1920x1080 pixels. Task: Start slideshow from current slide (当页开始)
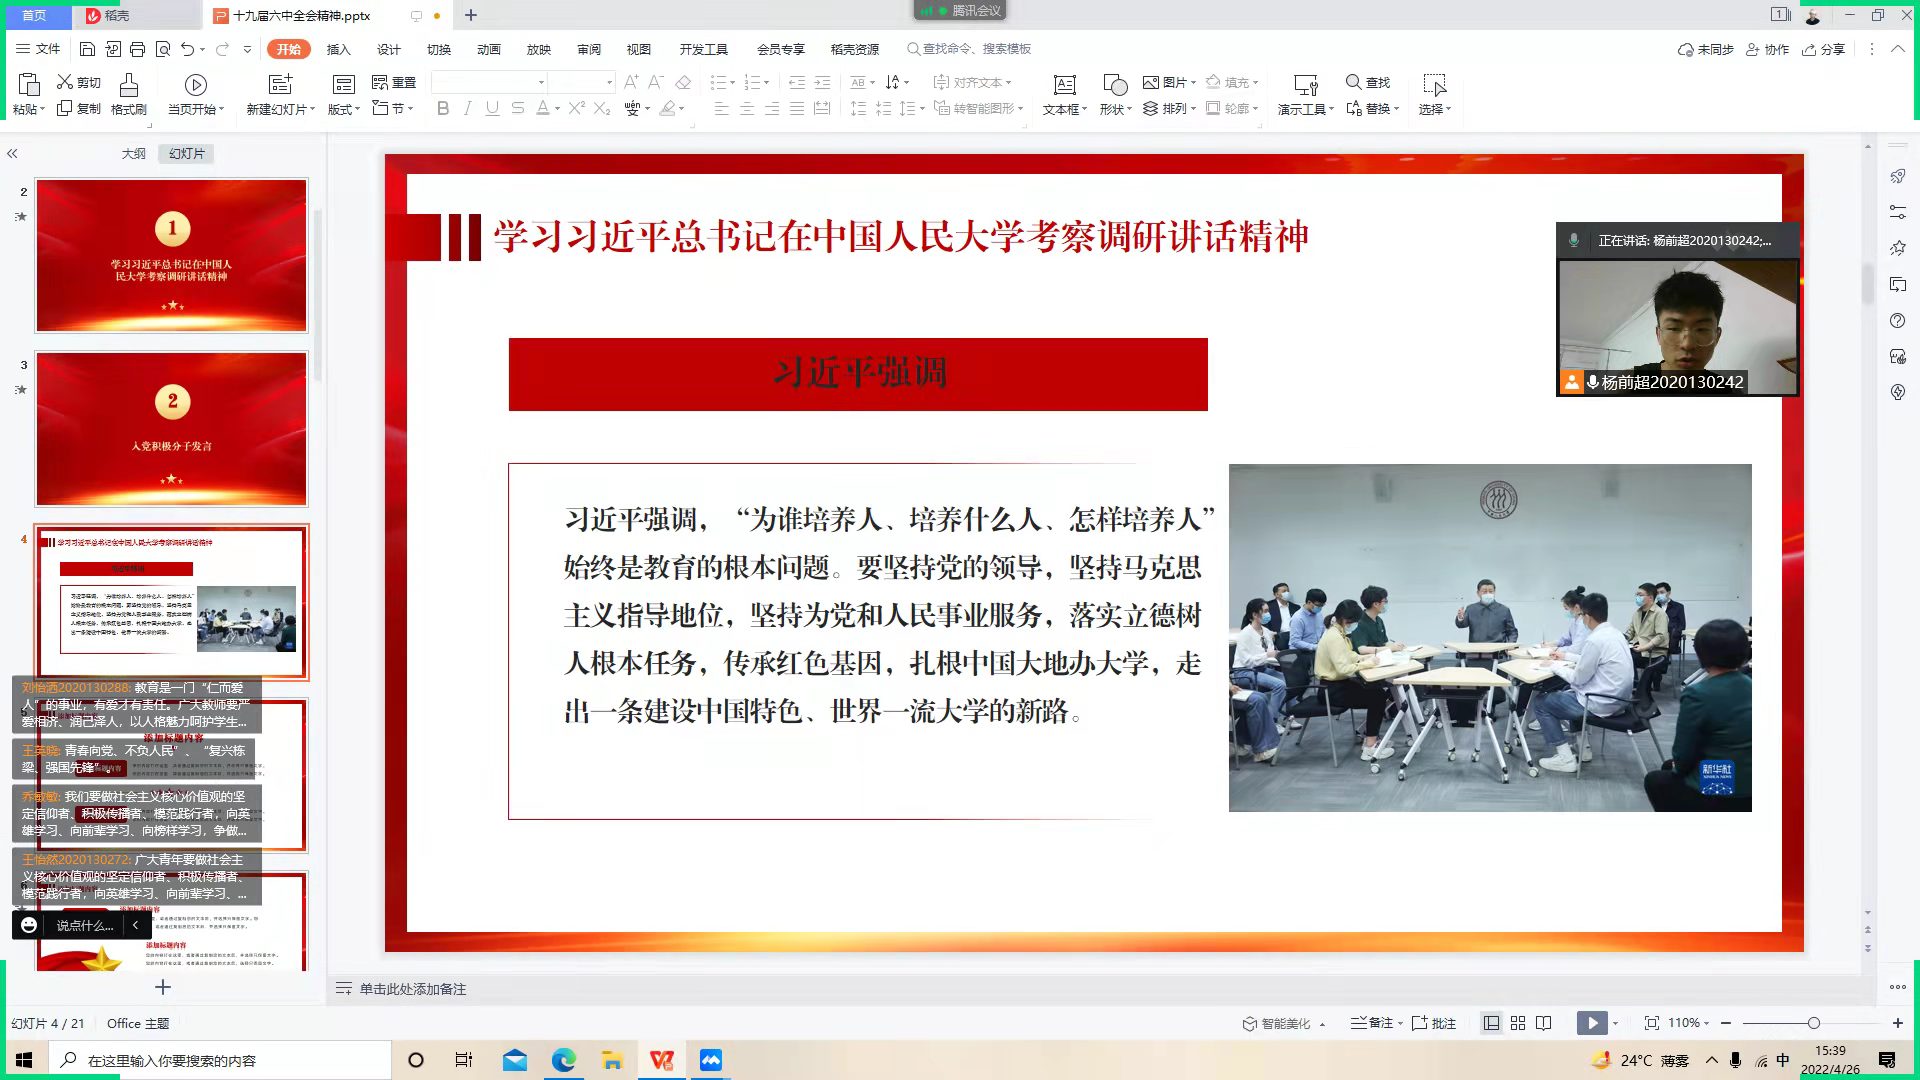pos(196,85)
